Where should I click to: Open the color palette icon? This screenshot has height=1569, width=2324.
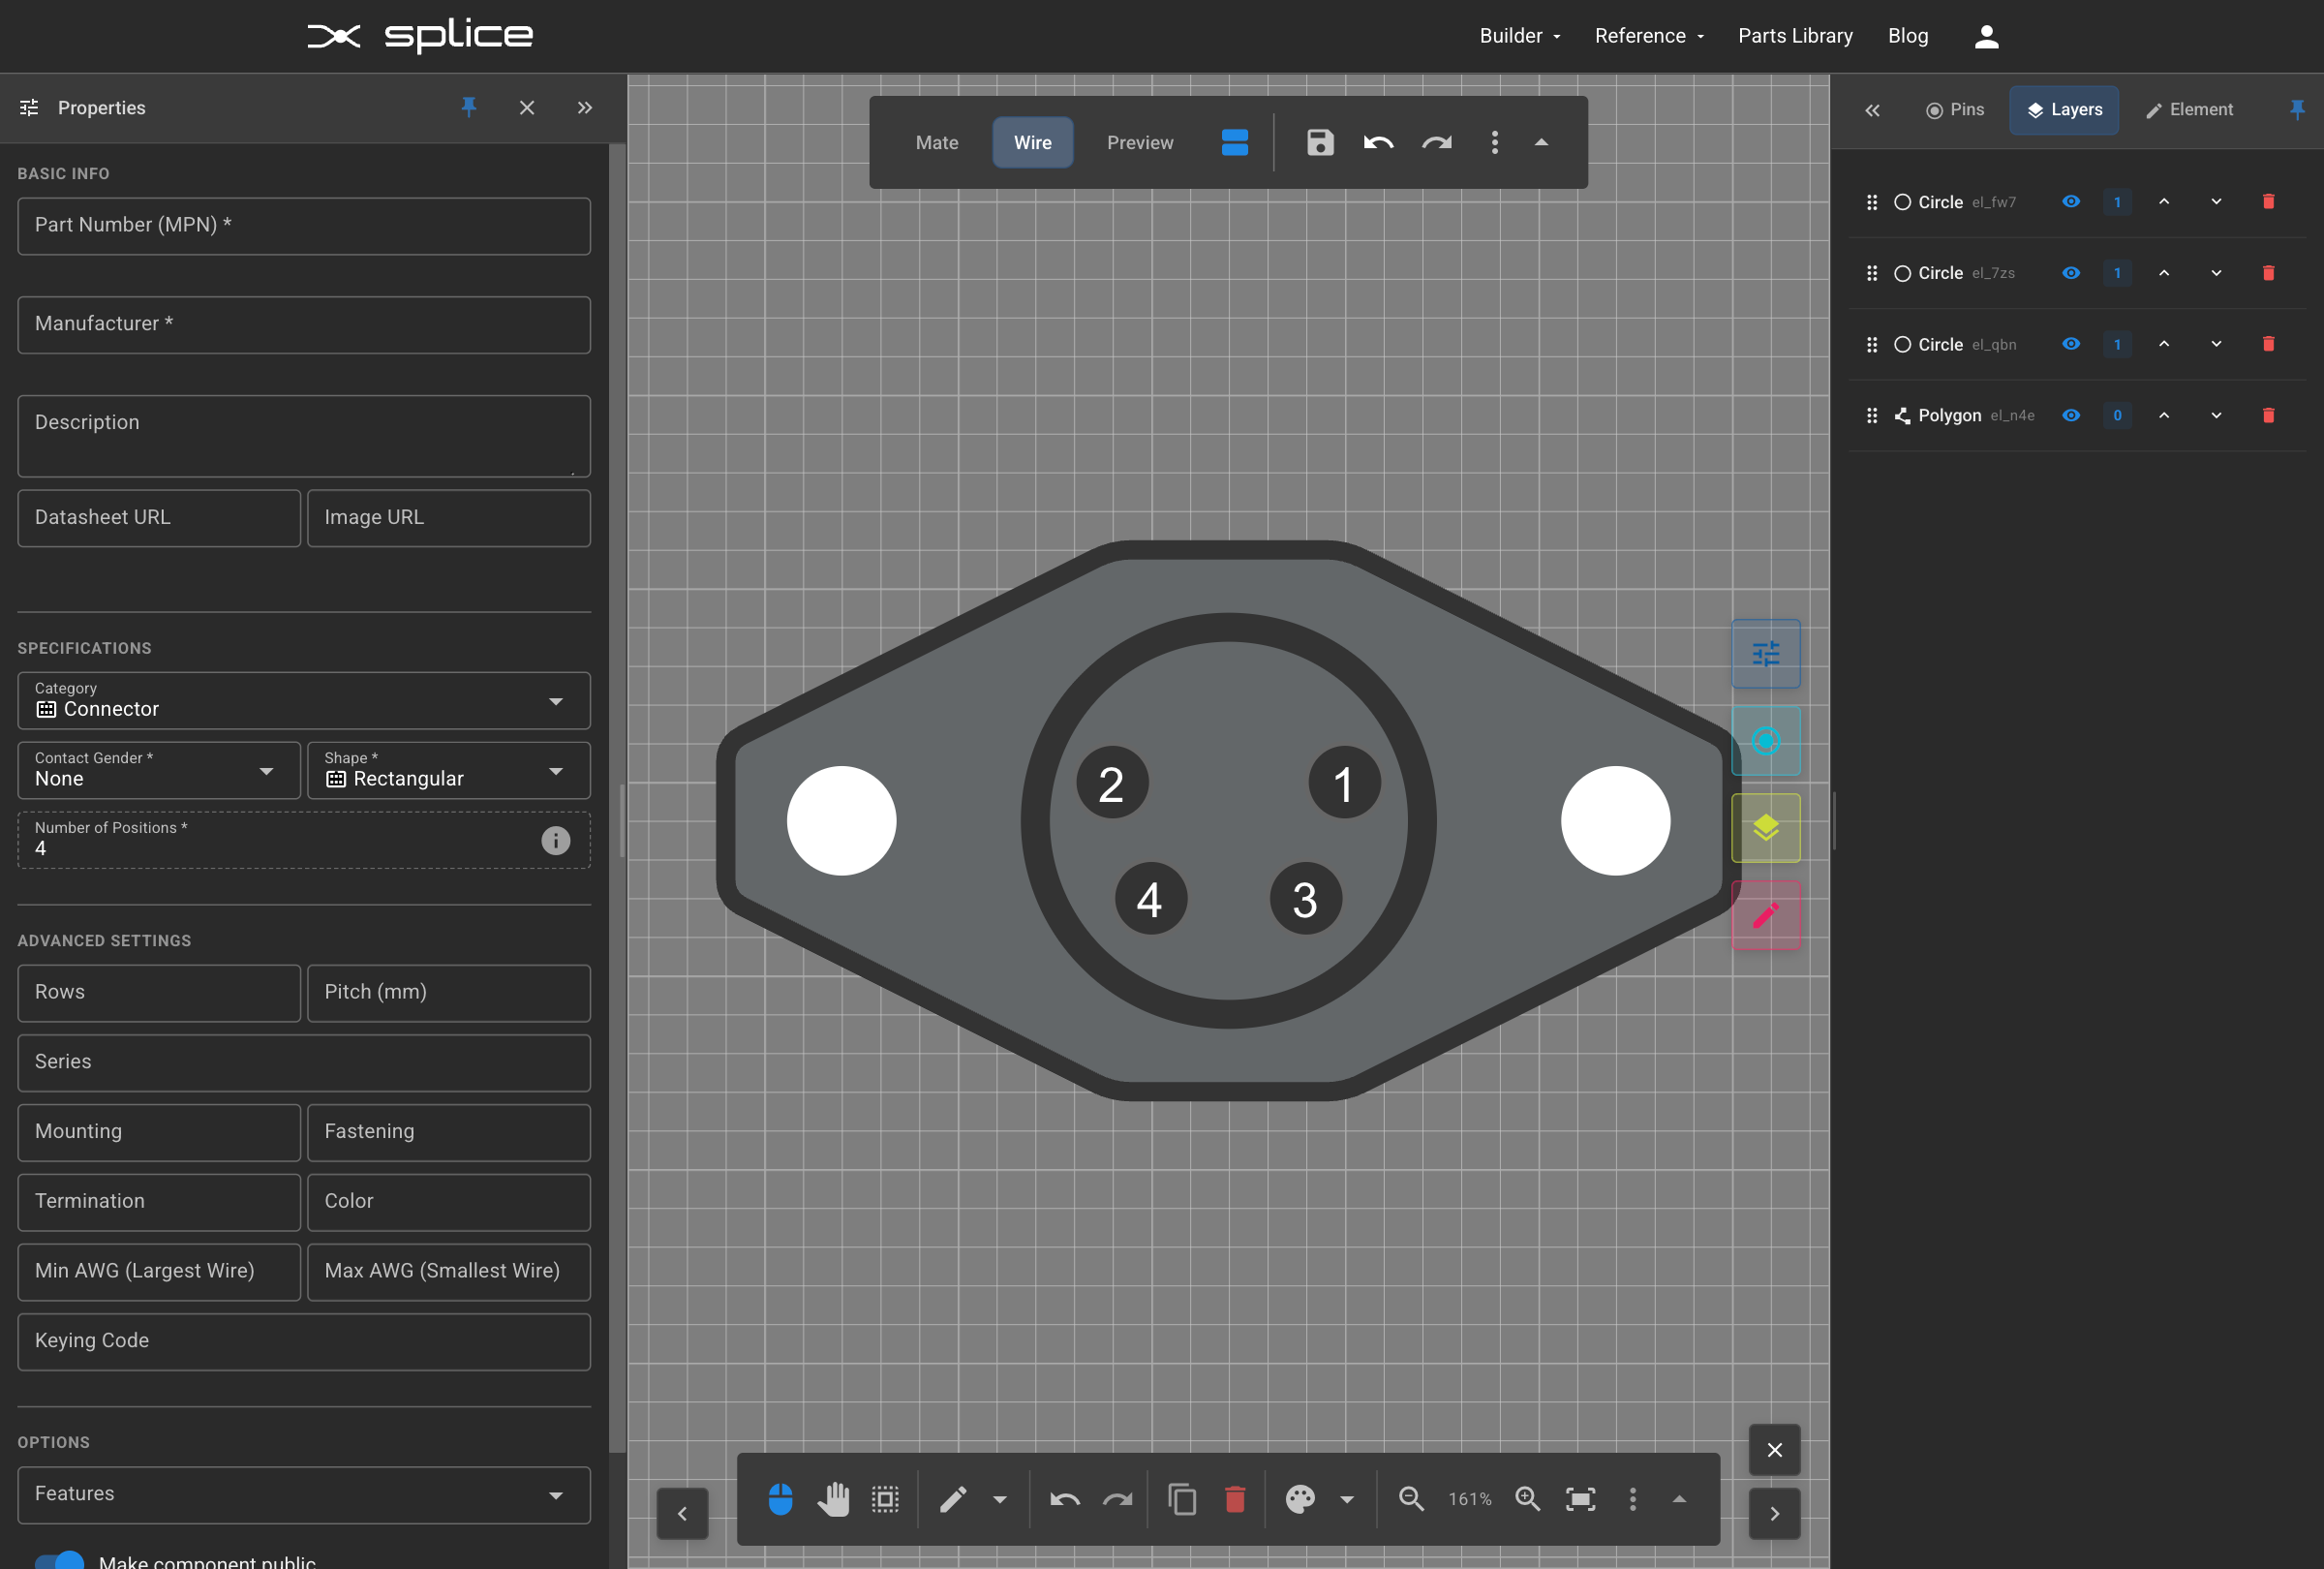click(x=1300, y=1498)
